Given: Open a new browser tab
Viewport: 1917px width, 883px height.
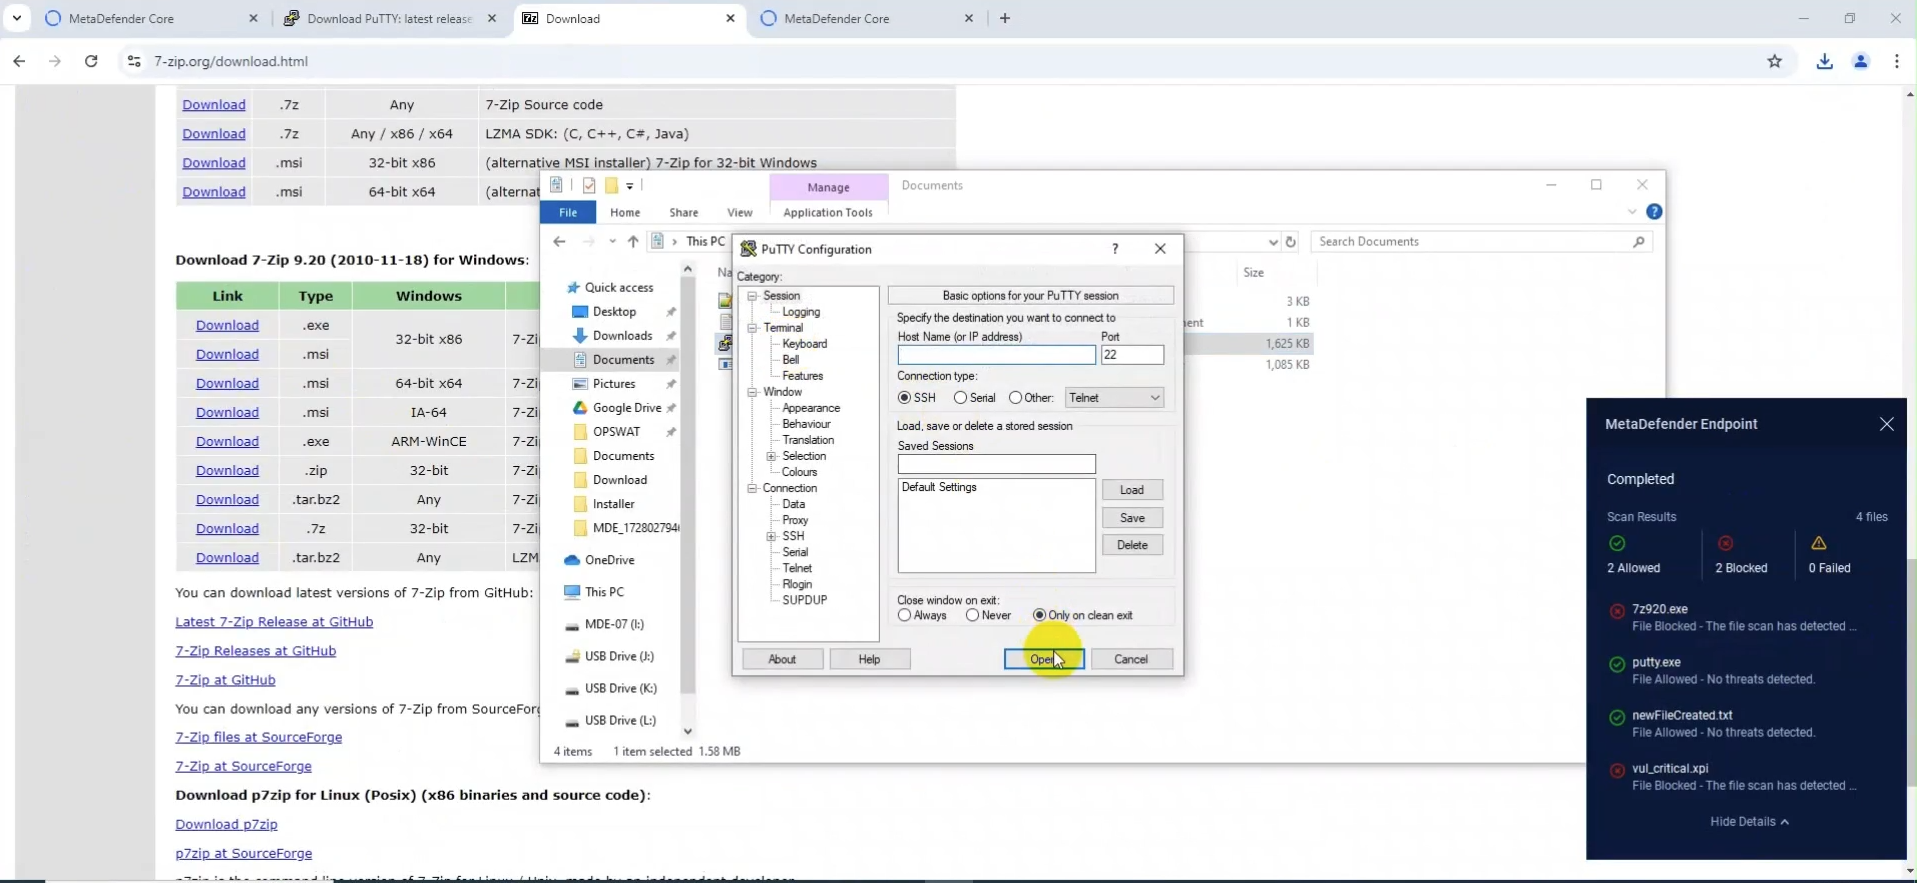Looking at the screenshot, I should click(1005, 18).
